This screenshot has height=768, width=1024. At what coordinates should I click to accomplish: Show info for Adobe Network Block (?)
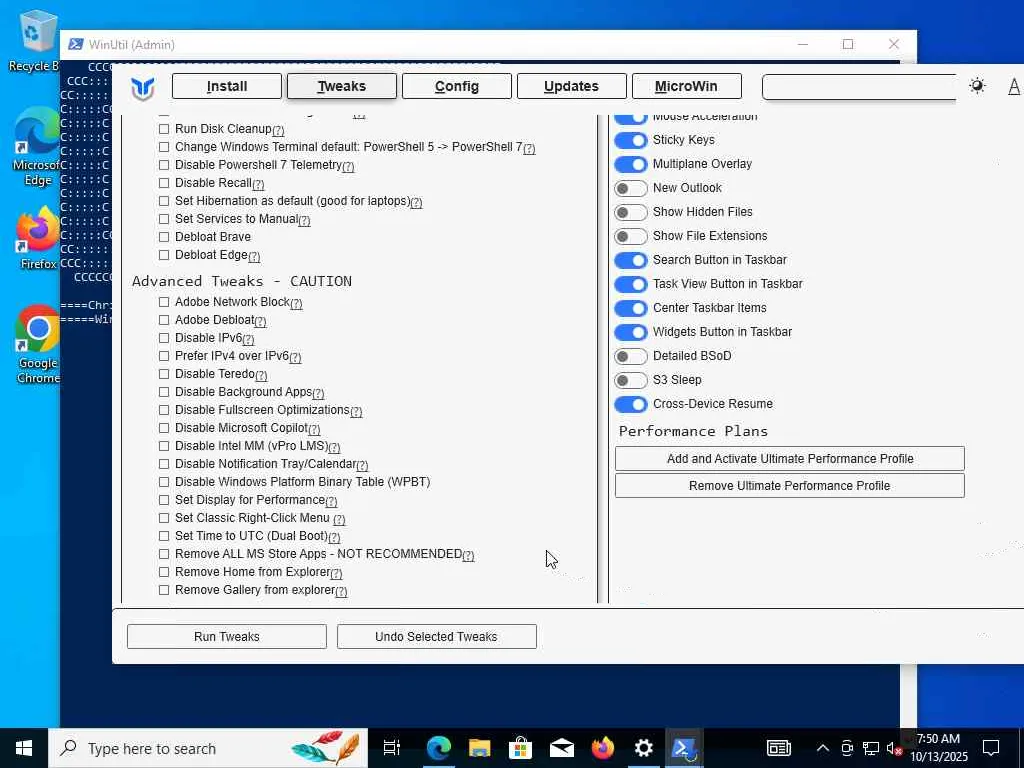click(296, 304)
